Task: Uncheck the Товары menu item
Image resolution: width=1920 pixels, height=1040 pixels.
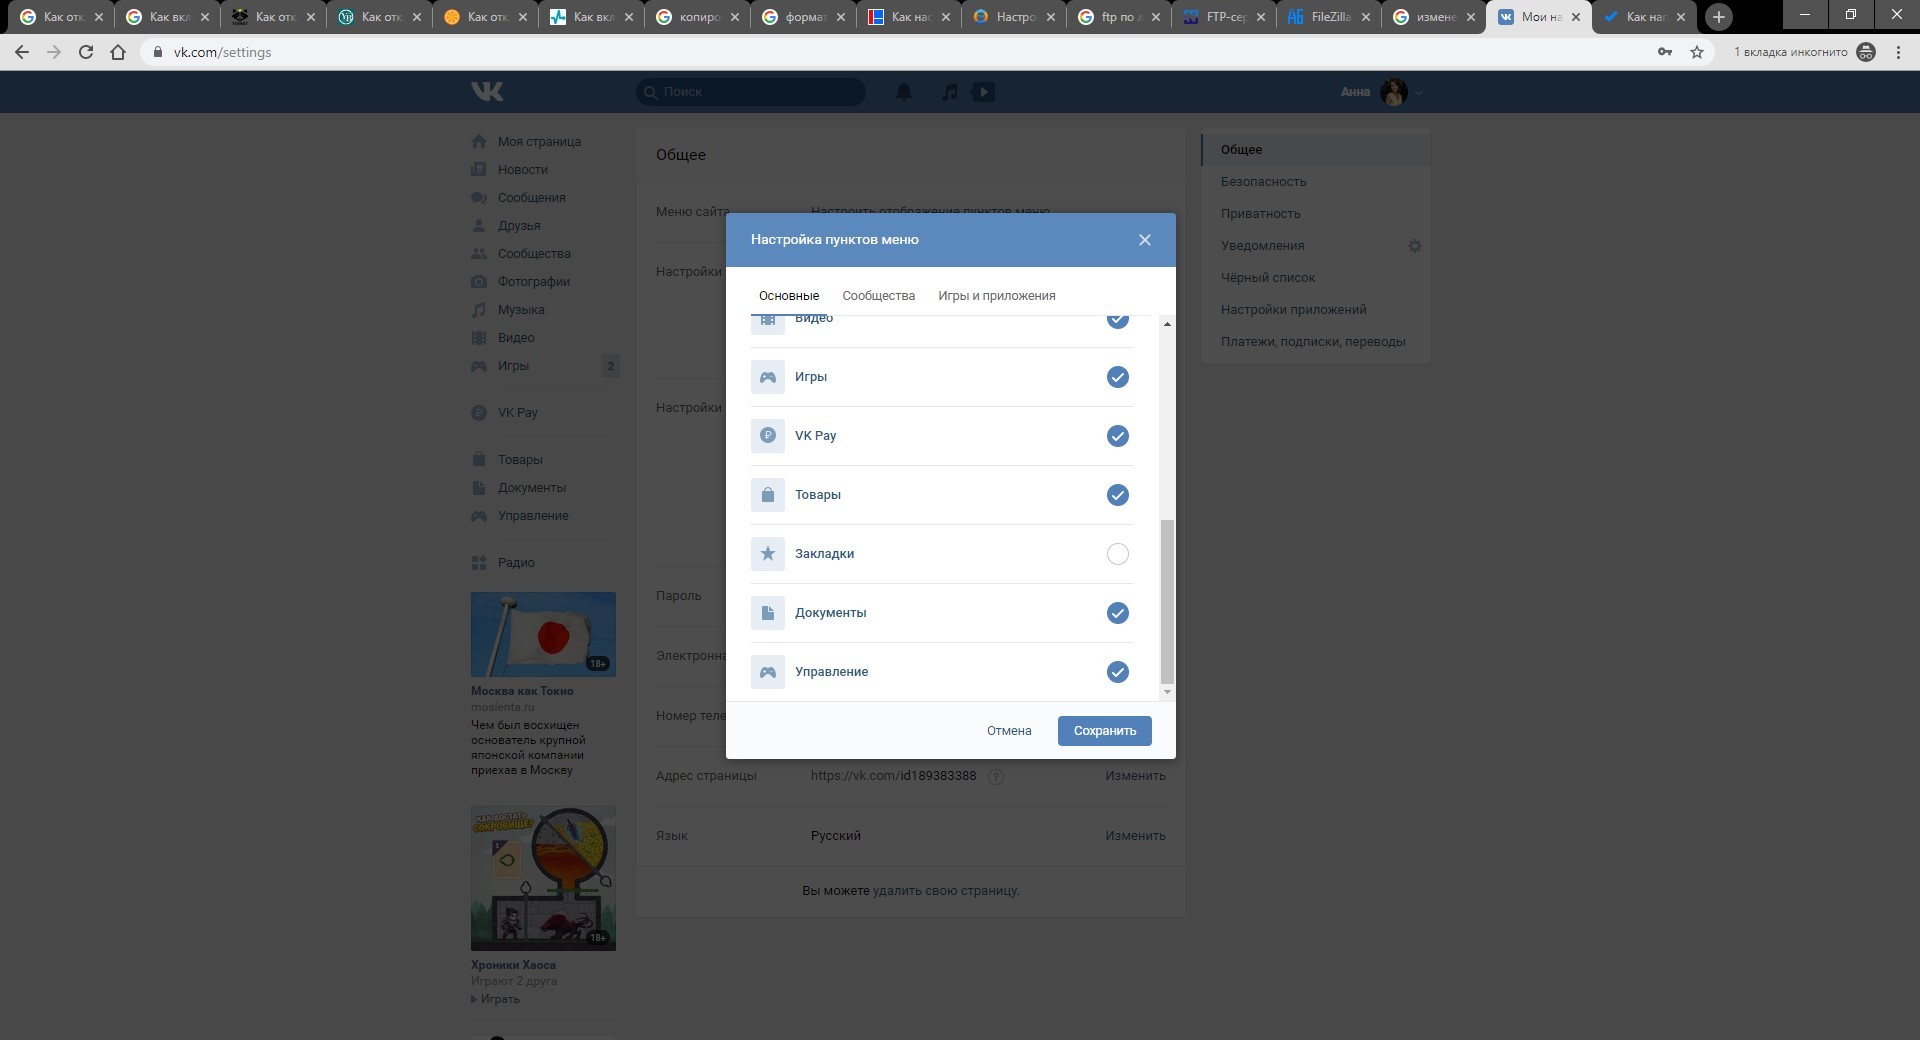Action: coord(1118,495)
